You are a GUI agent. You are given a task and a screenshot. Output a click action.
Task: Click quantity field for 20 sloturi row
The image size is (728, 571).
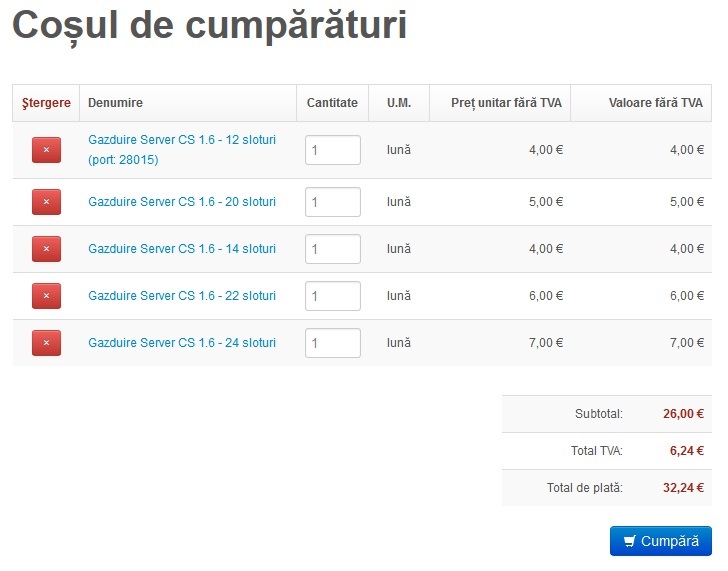333,202
